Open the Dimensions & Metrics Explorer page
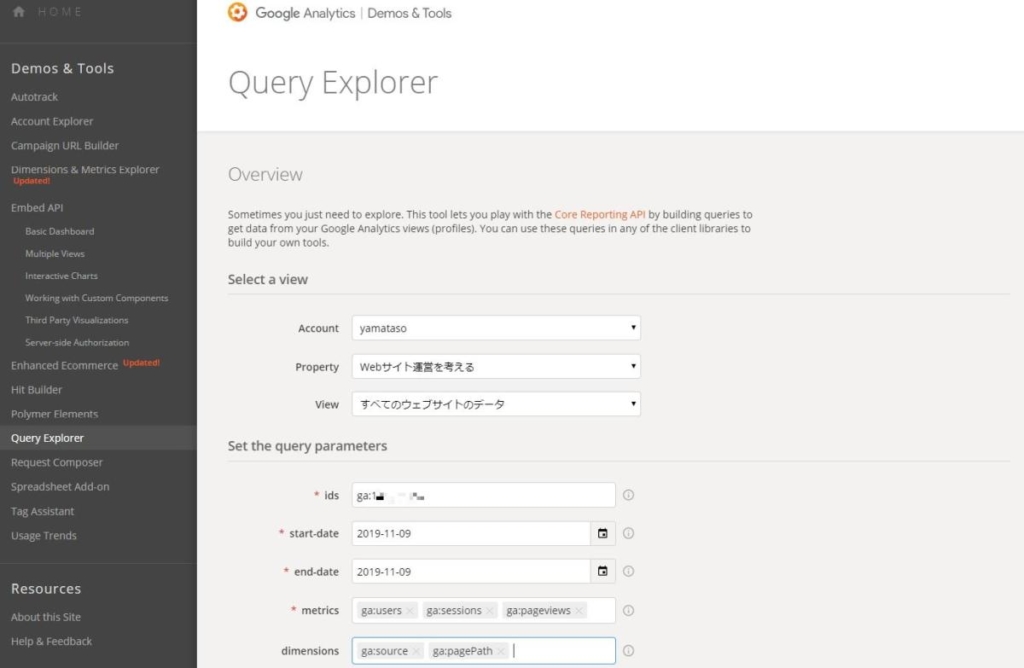1024x668 pixels. (86, 169)
